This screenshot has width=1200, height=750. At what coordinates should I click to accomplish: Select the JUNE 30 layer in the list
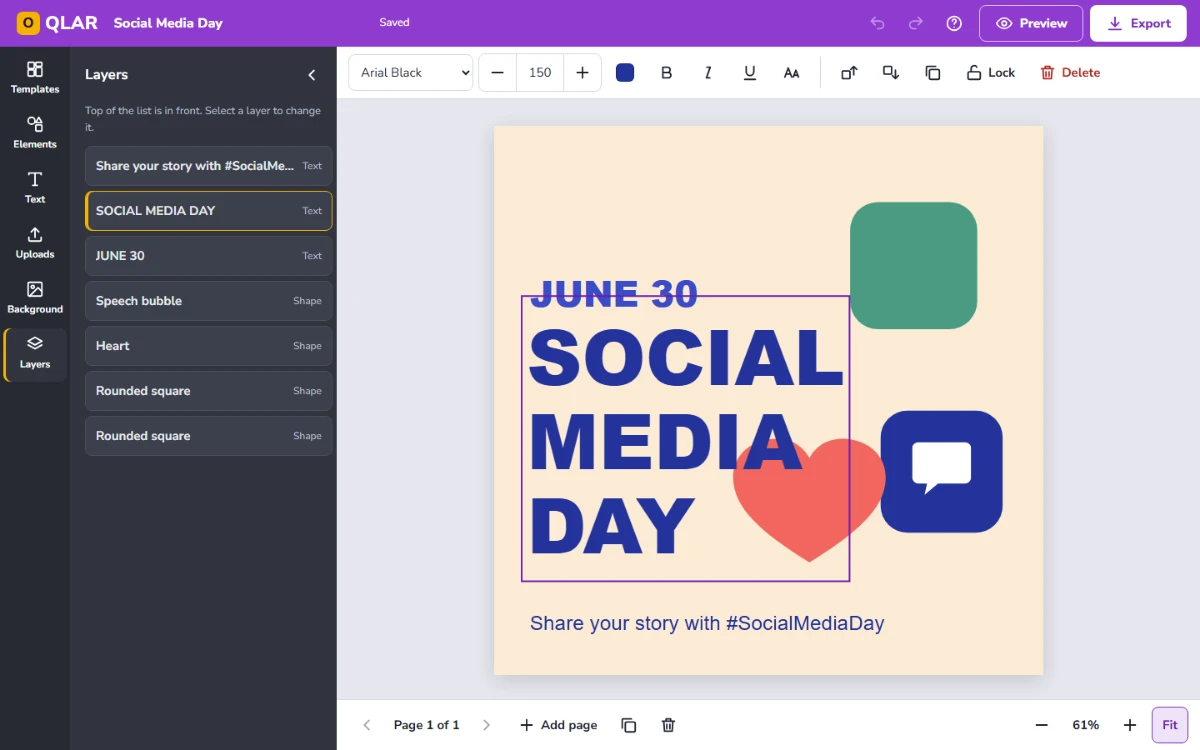tap(209, 256)
